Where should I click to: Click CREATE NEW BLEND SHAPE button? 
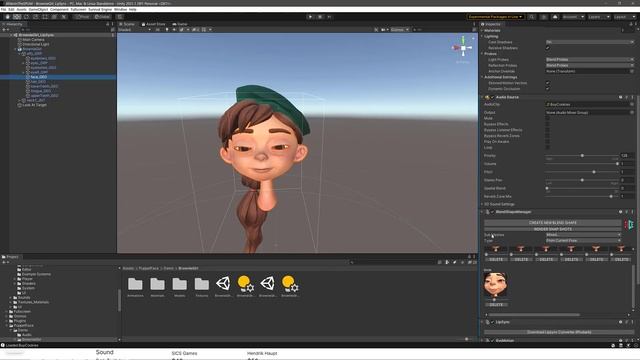click(553, 223)
